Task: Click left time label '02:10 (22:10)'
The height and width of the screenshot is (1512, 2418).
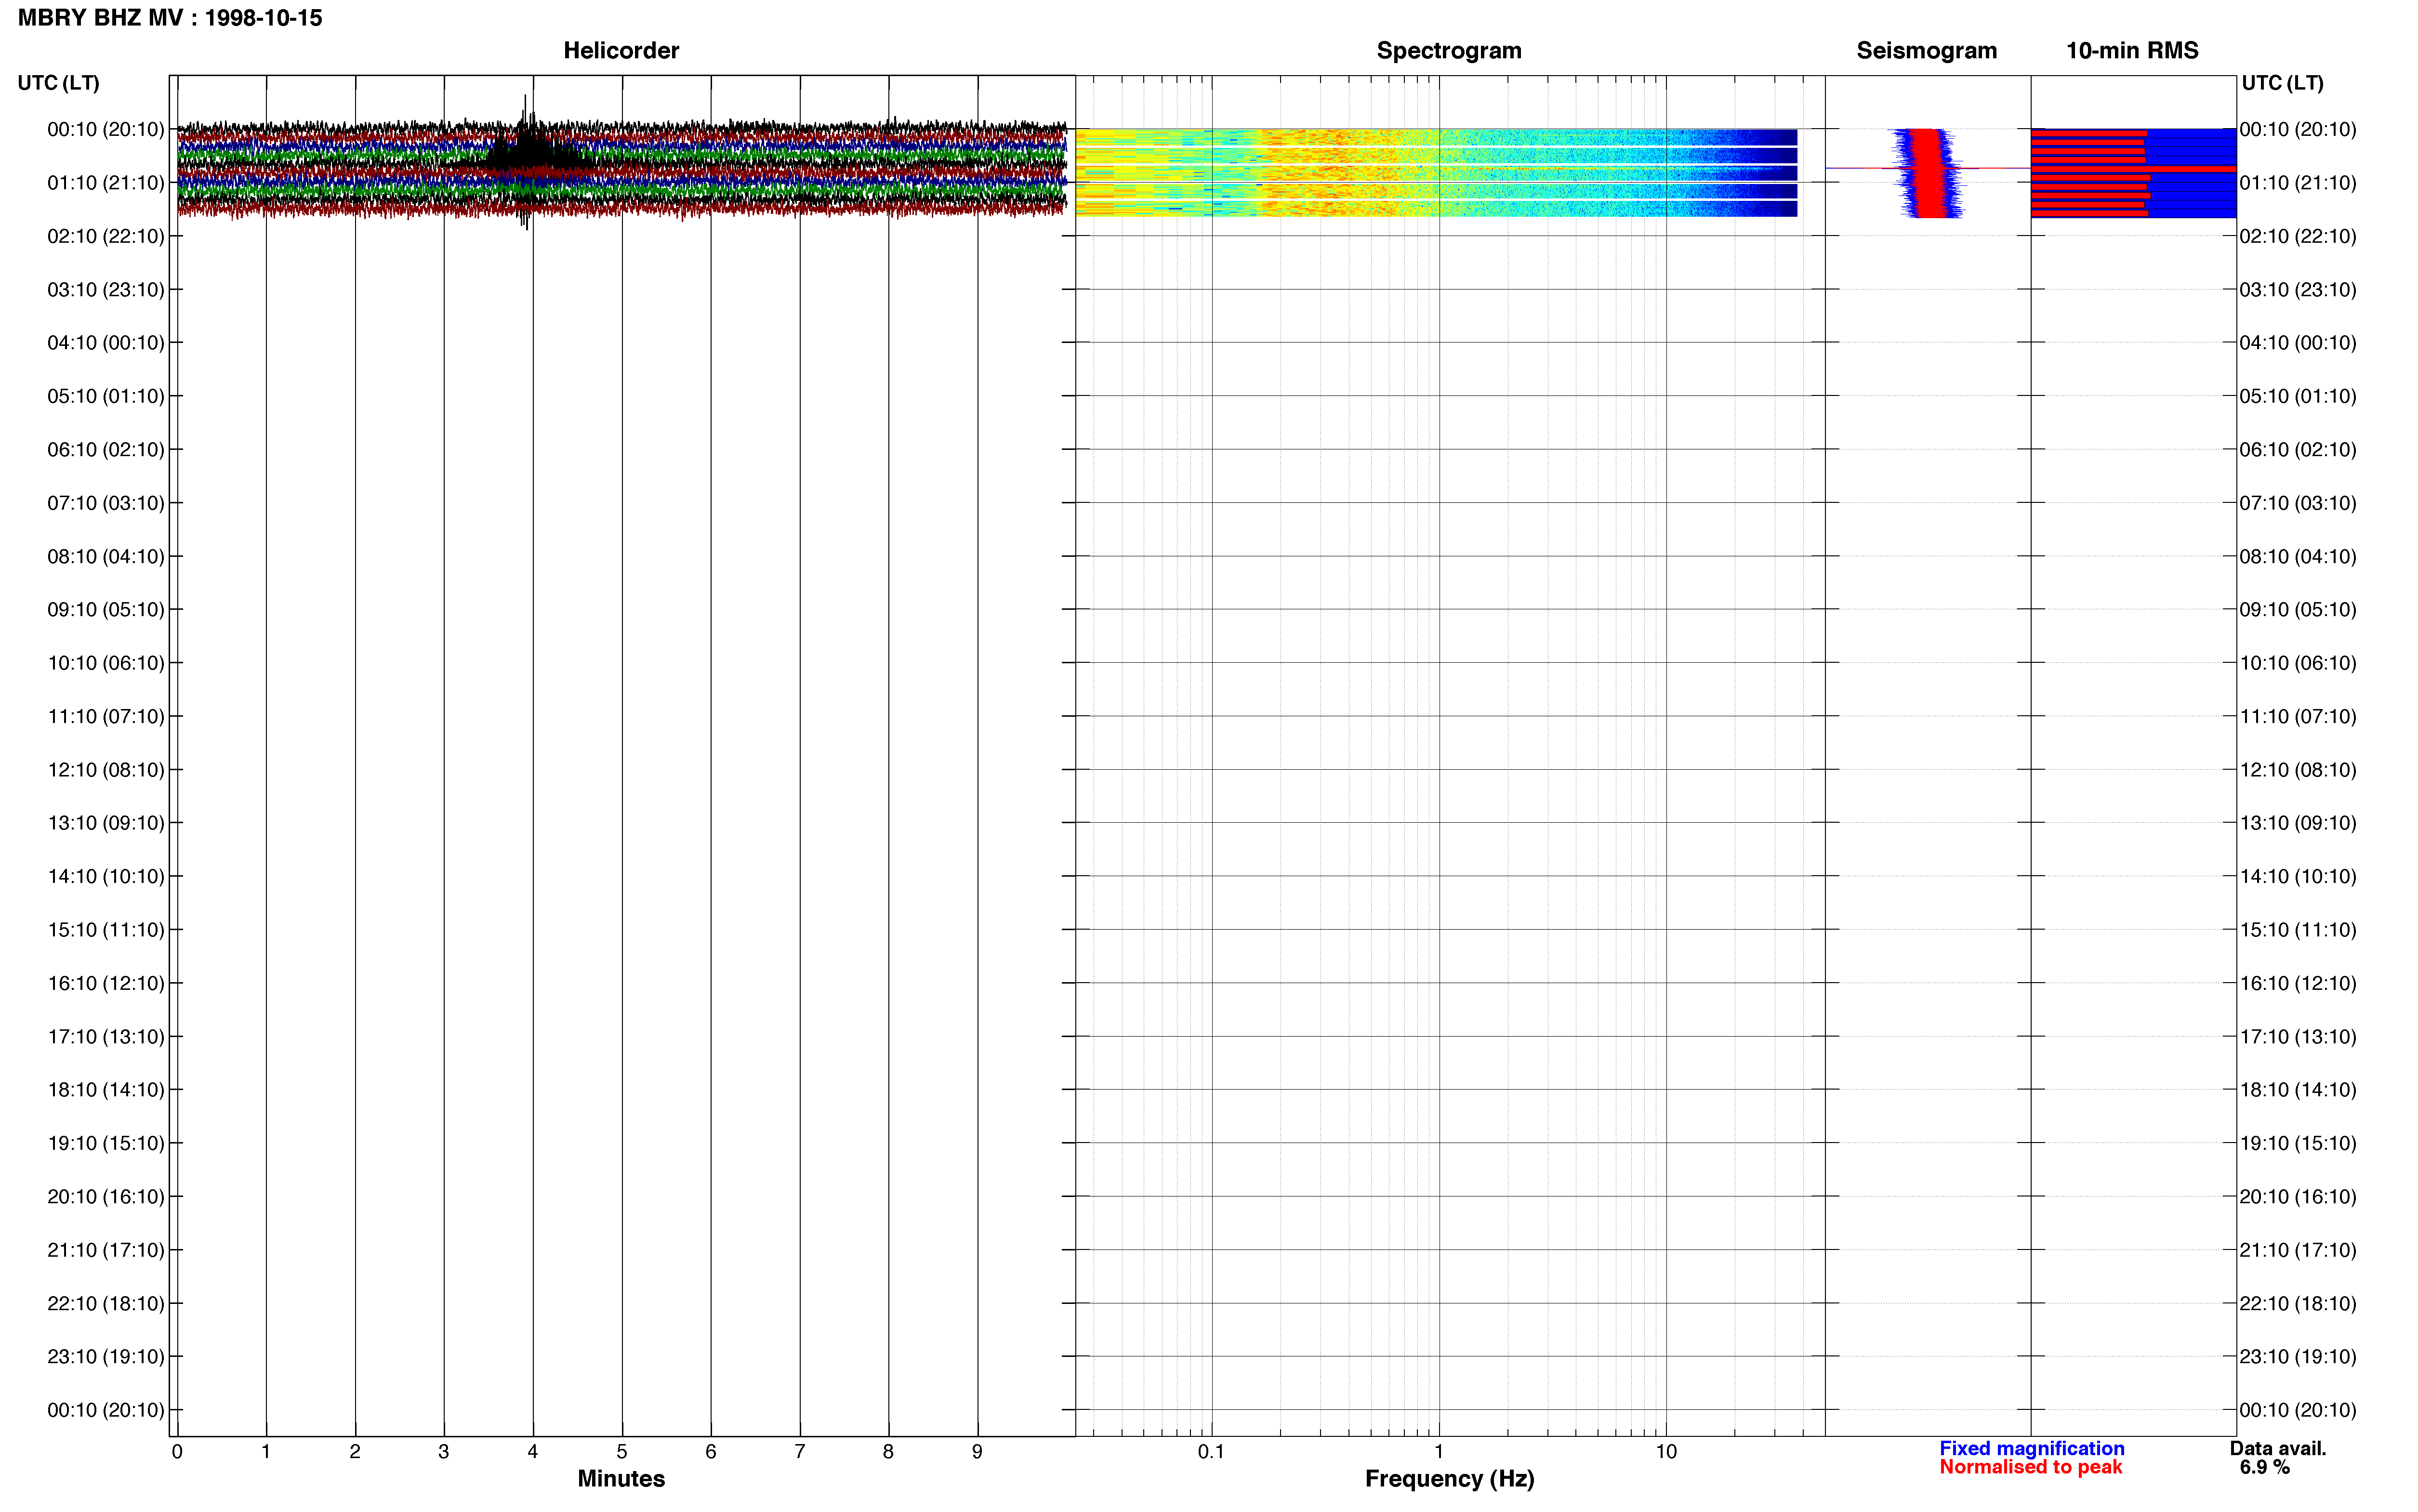Action: pyautogui.click(x=106, y=236)
